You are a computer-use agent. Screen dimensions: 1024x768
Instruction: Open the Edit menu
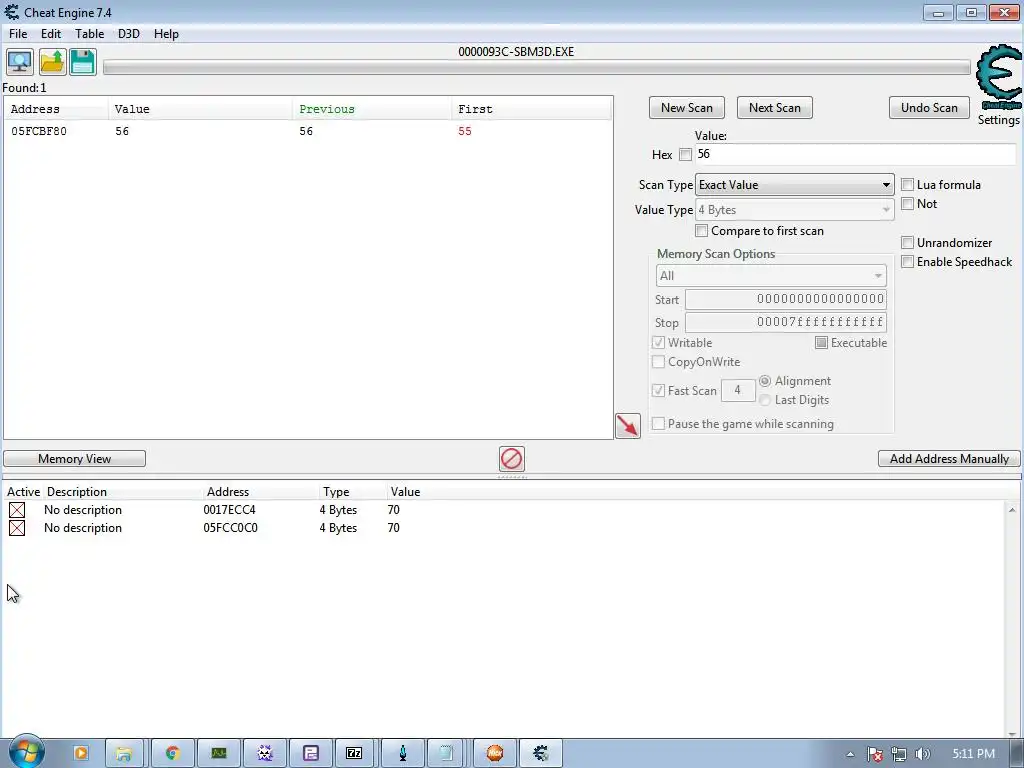pos(51,34)
